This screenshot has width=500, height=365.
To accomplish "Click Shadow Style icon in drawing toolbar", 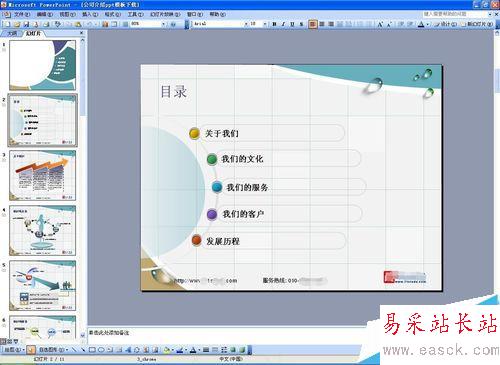I will tap(233, 350).
